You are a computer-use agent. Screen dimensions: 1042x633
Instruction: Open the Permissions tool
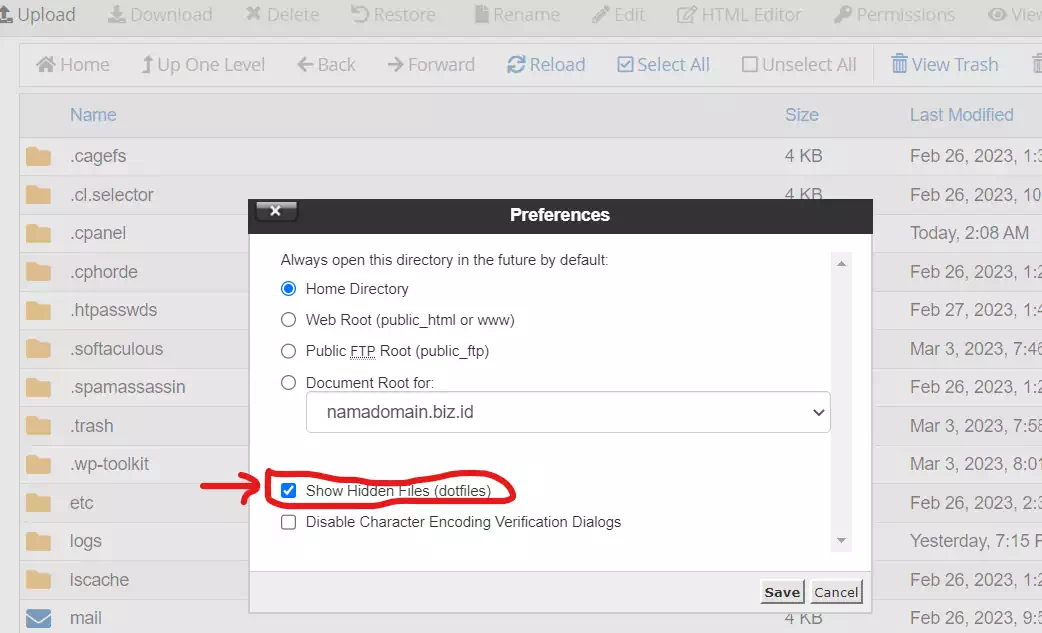[x=894, y=15]
